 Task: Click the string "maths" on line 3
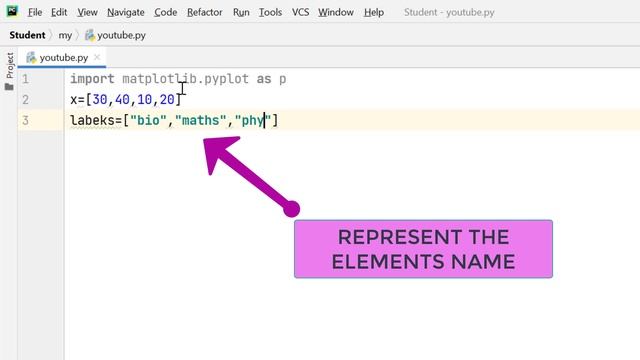pos(200,120)
